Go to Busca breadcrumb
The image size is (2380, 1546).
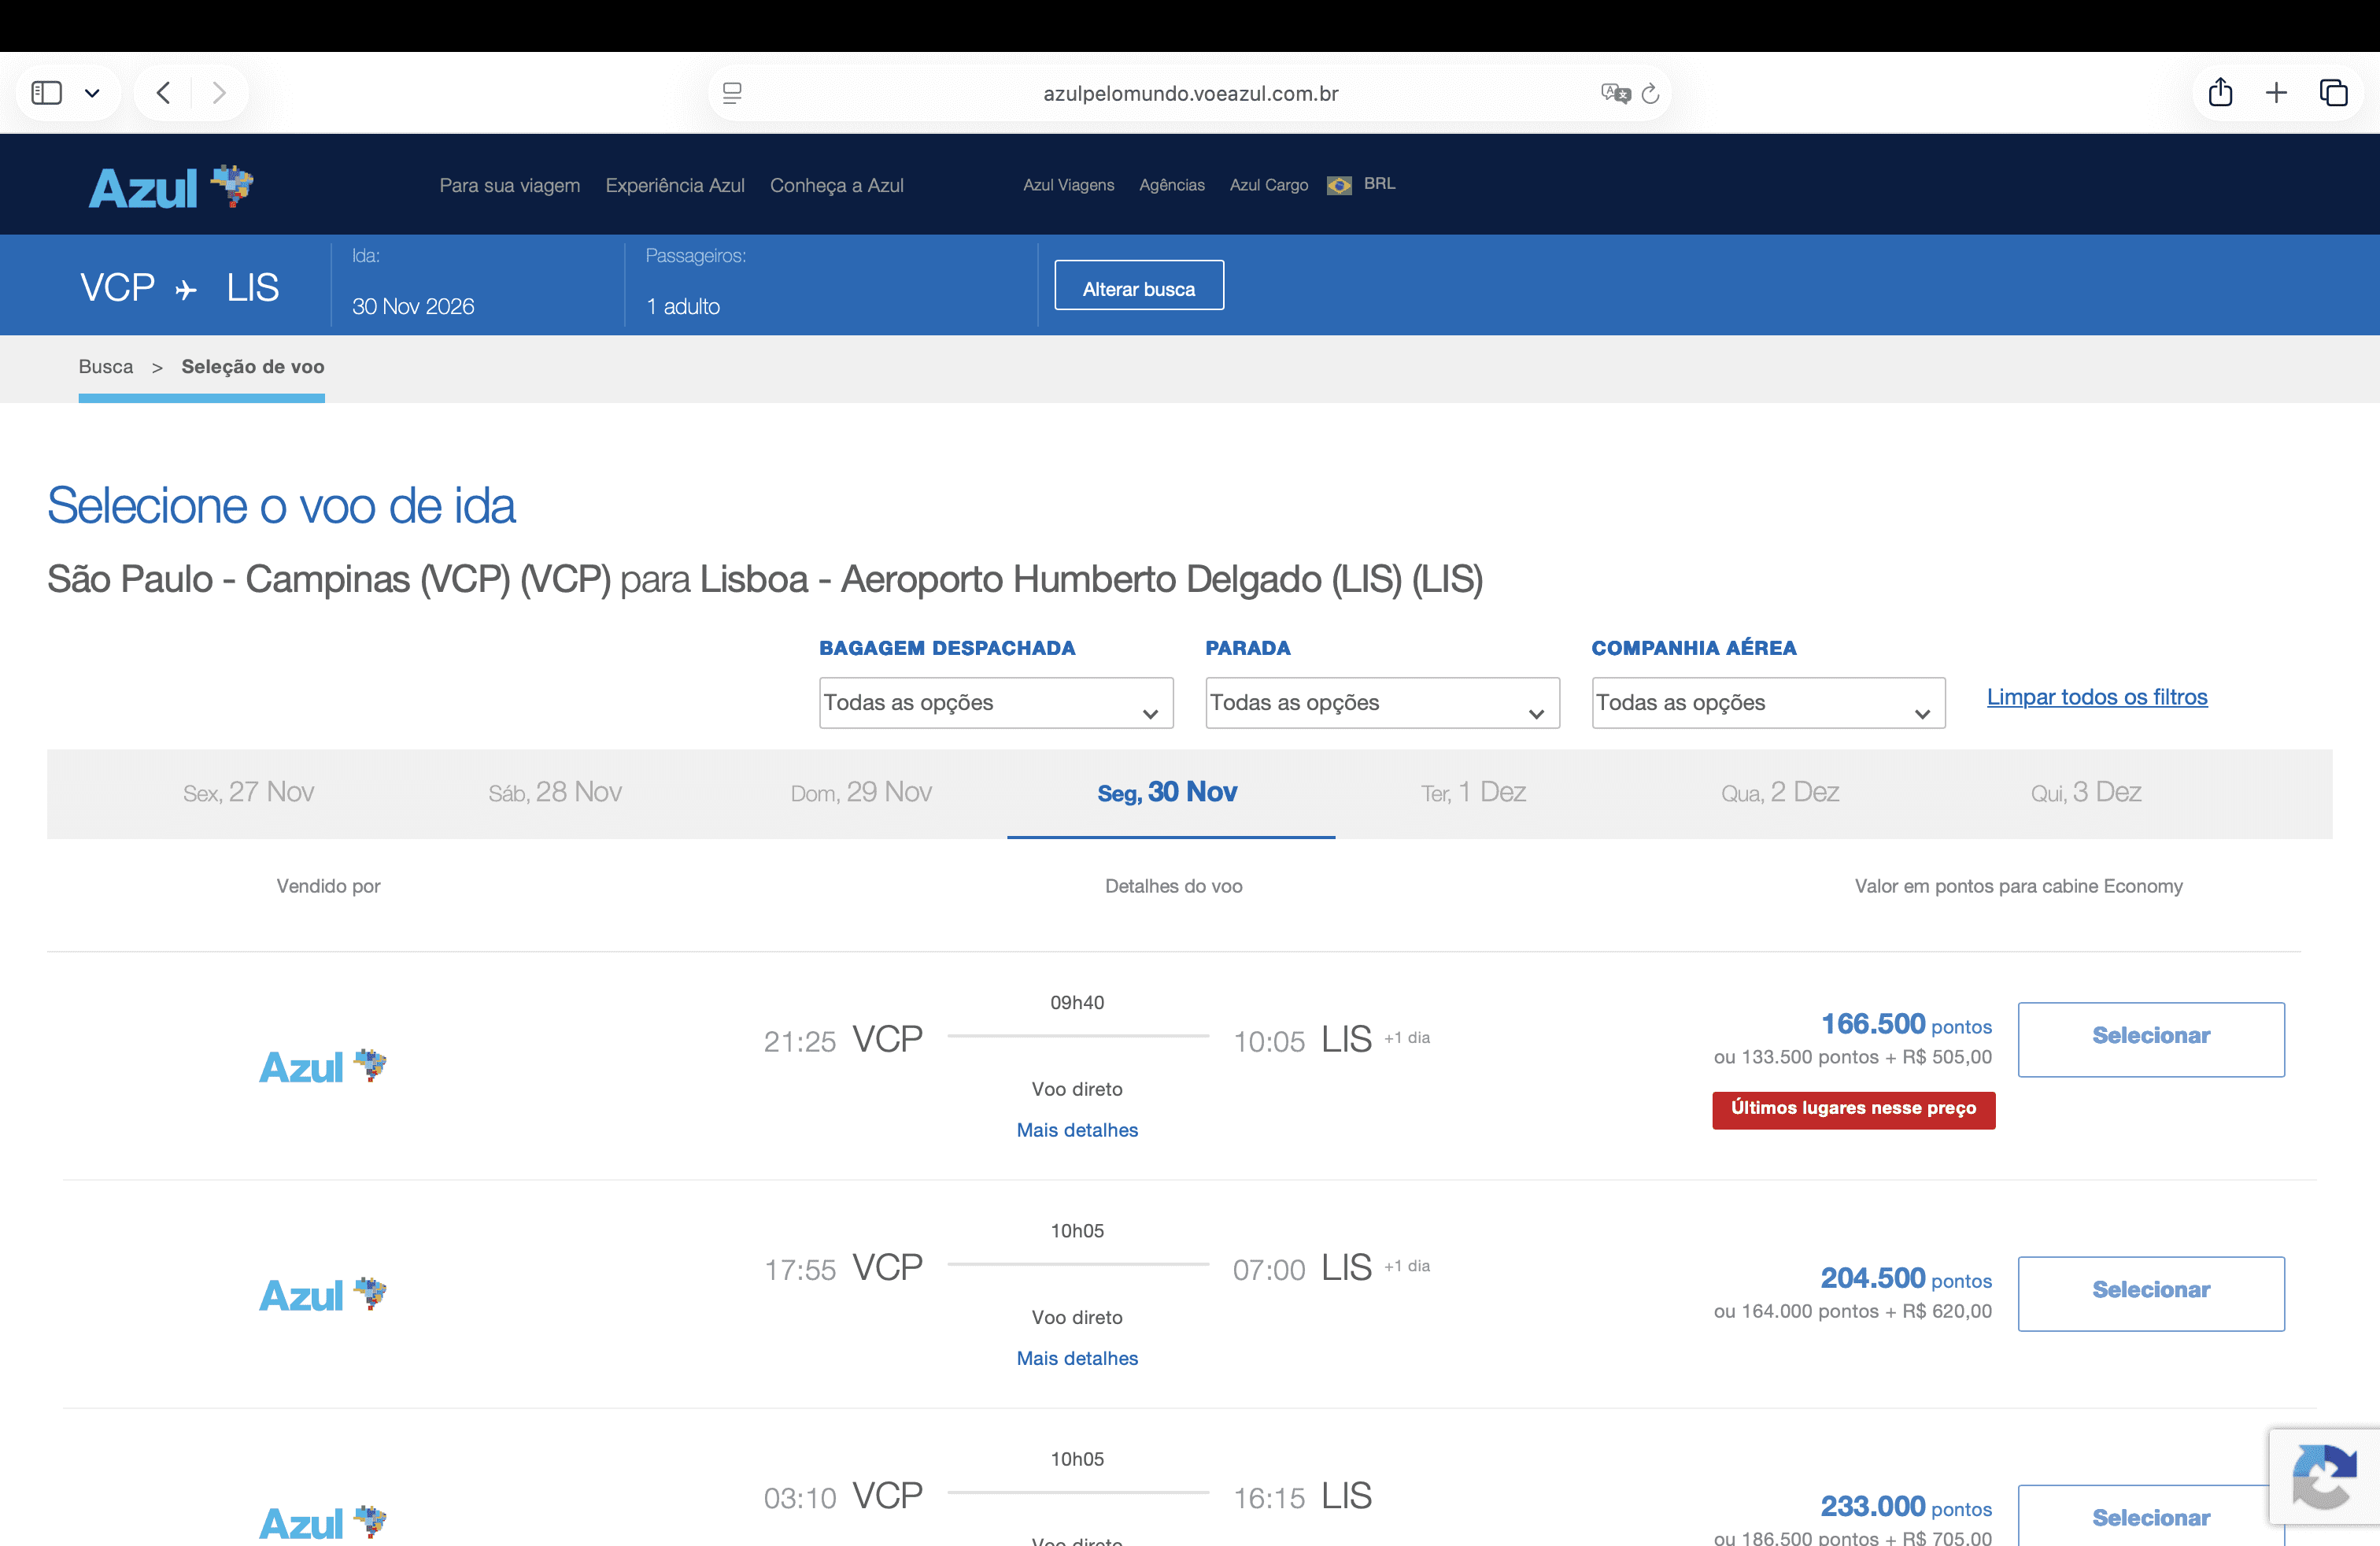pyautogui.click(x=105, y=366)
